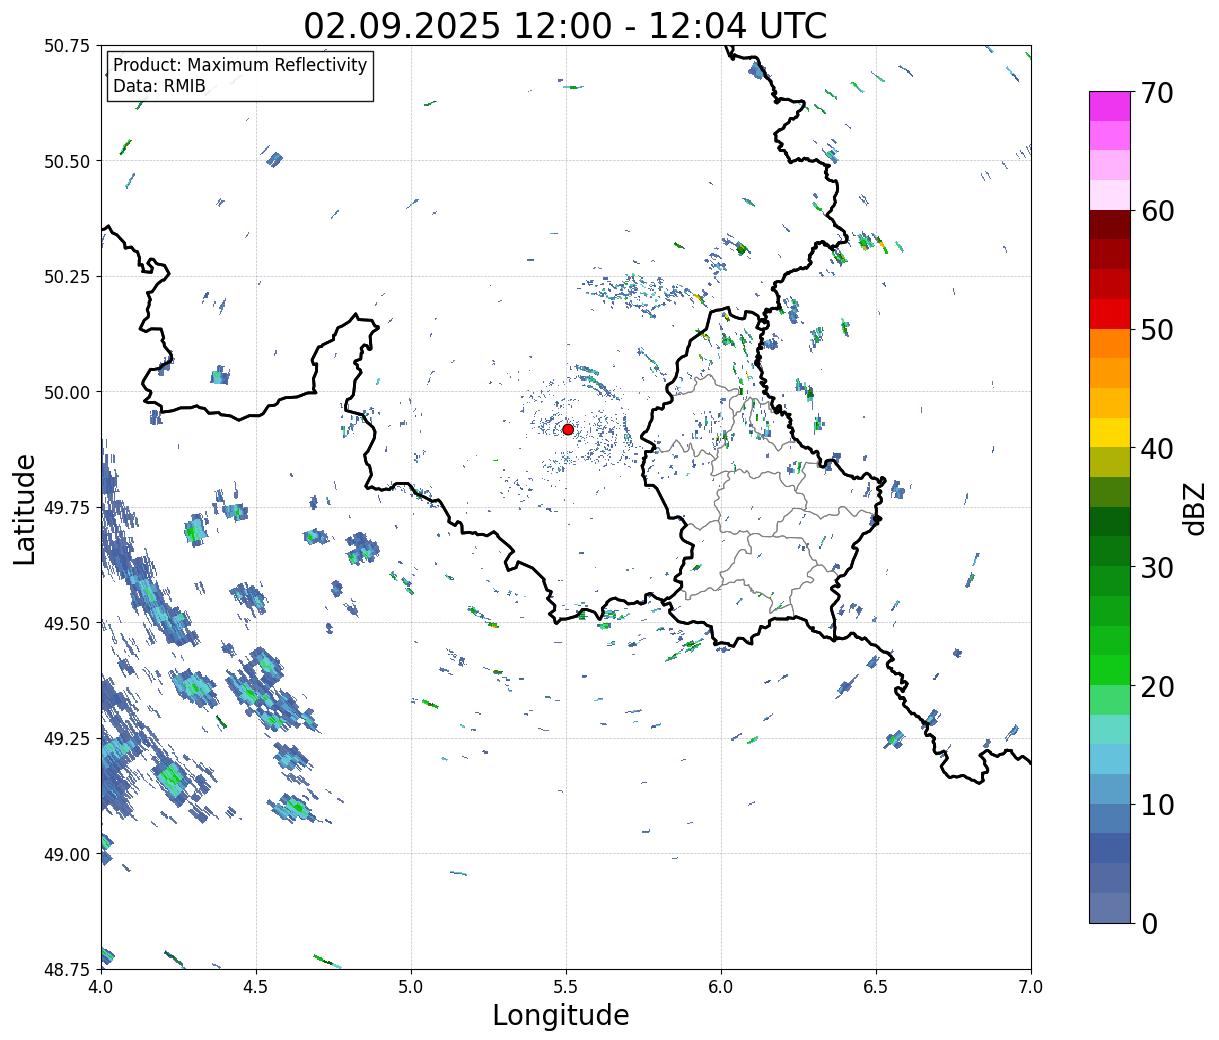Image resolution: width=1219 pixels, height=1040 pixels.
Task: Click the longitude tick label "4.5"
Action: (x=256, y=986)
